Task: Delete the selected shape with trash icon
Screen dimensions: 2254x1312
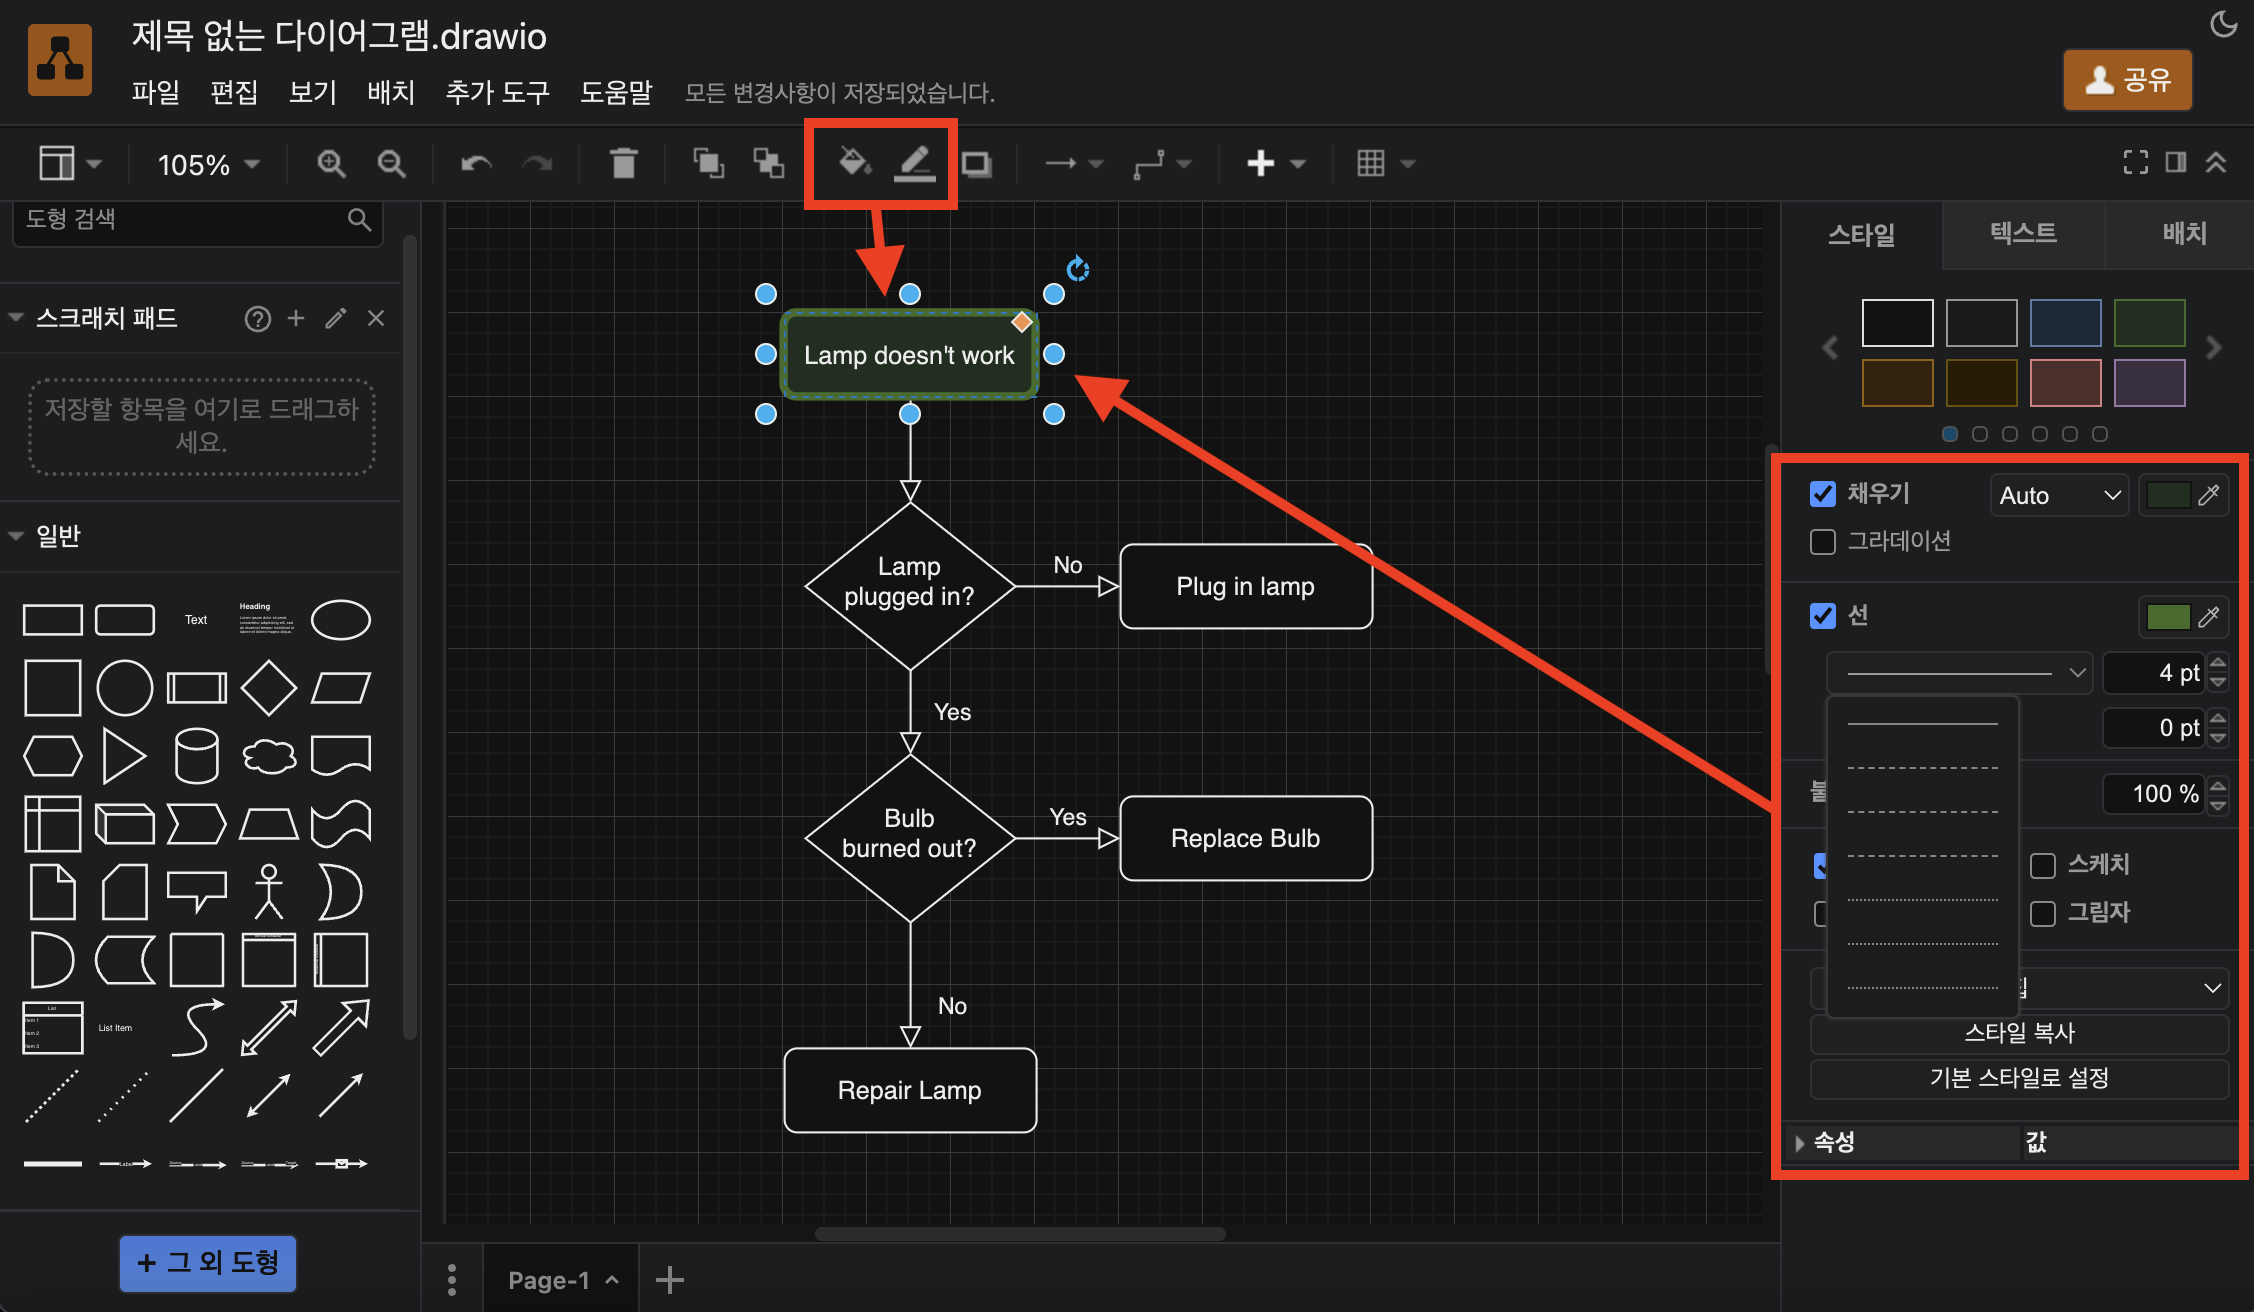Action: point(624,163)
